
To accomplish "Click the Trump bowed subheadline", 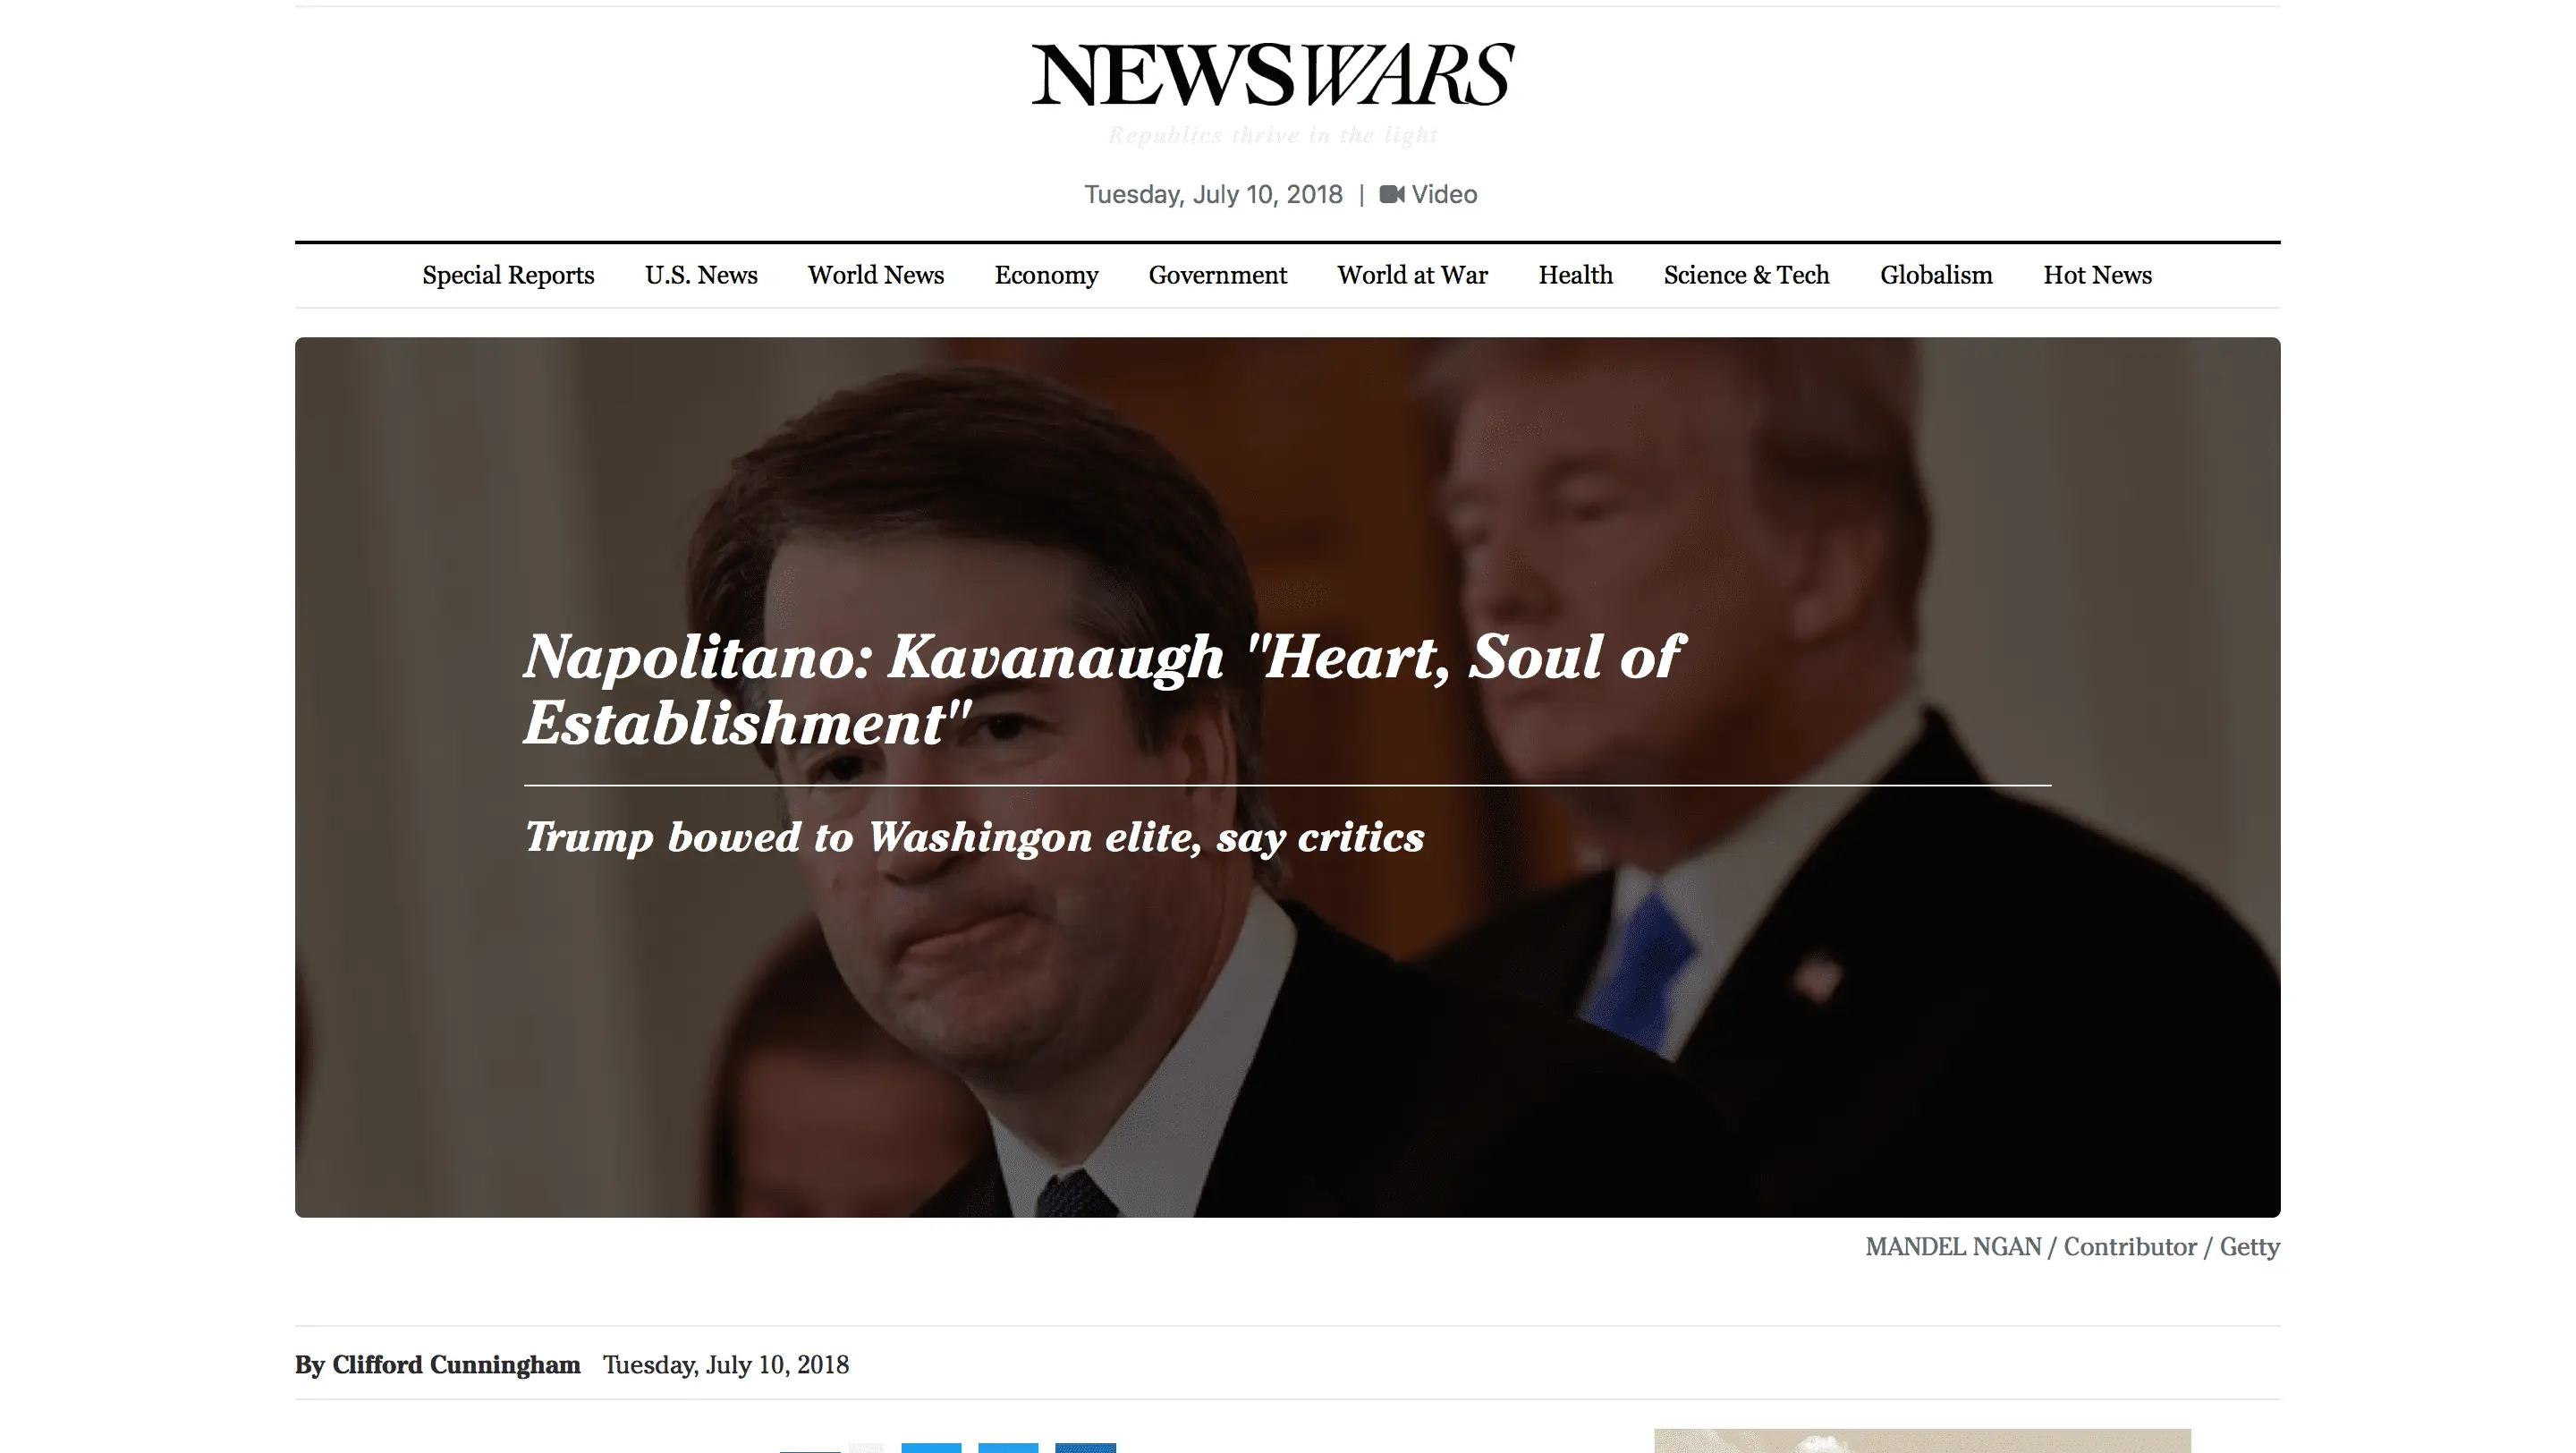I will coord(974,838).
